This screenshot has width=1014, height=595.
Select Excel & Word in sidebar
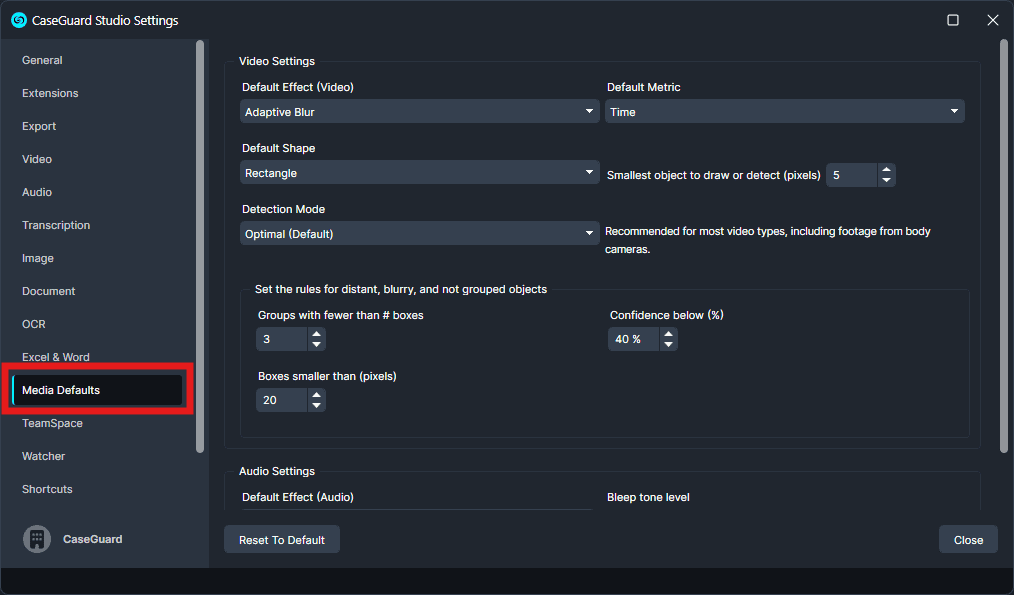[56, 357]
